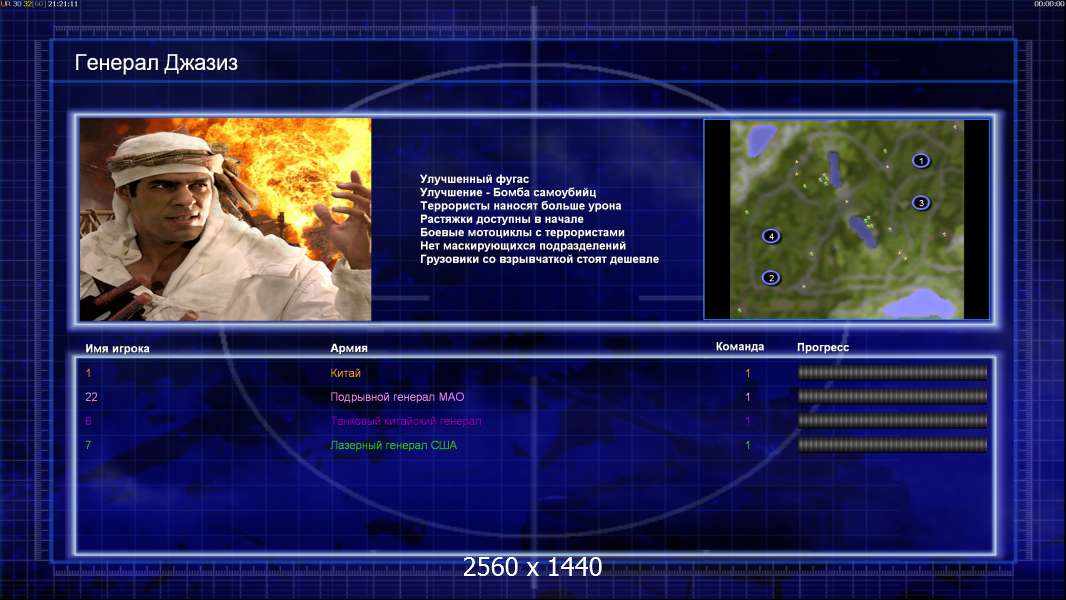Click the 'Прогресс' column header

tap(823, 347)
